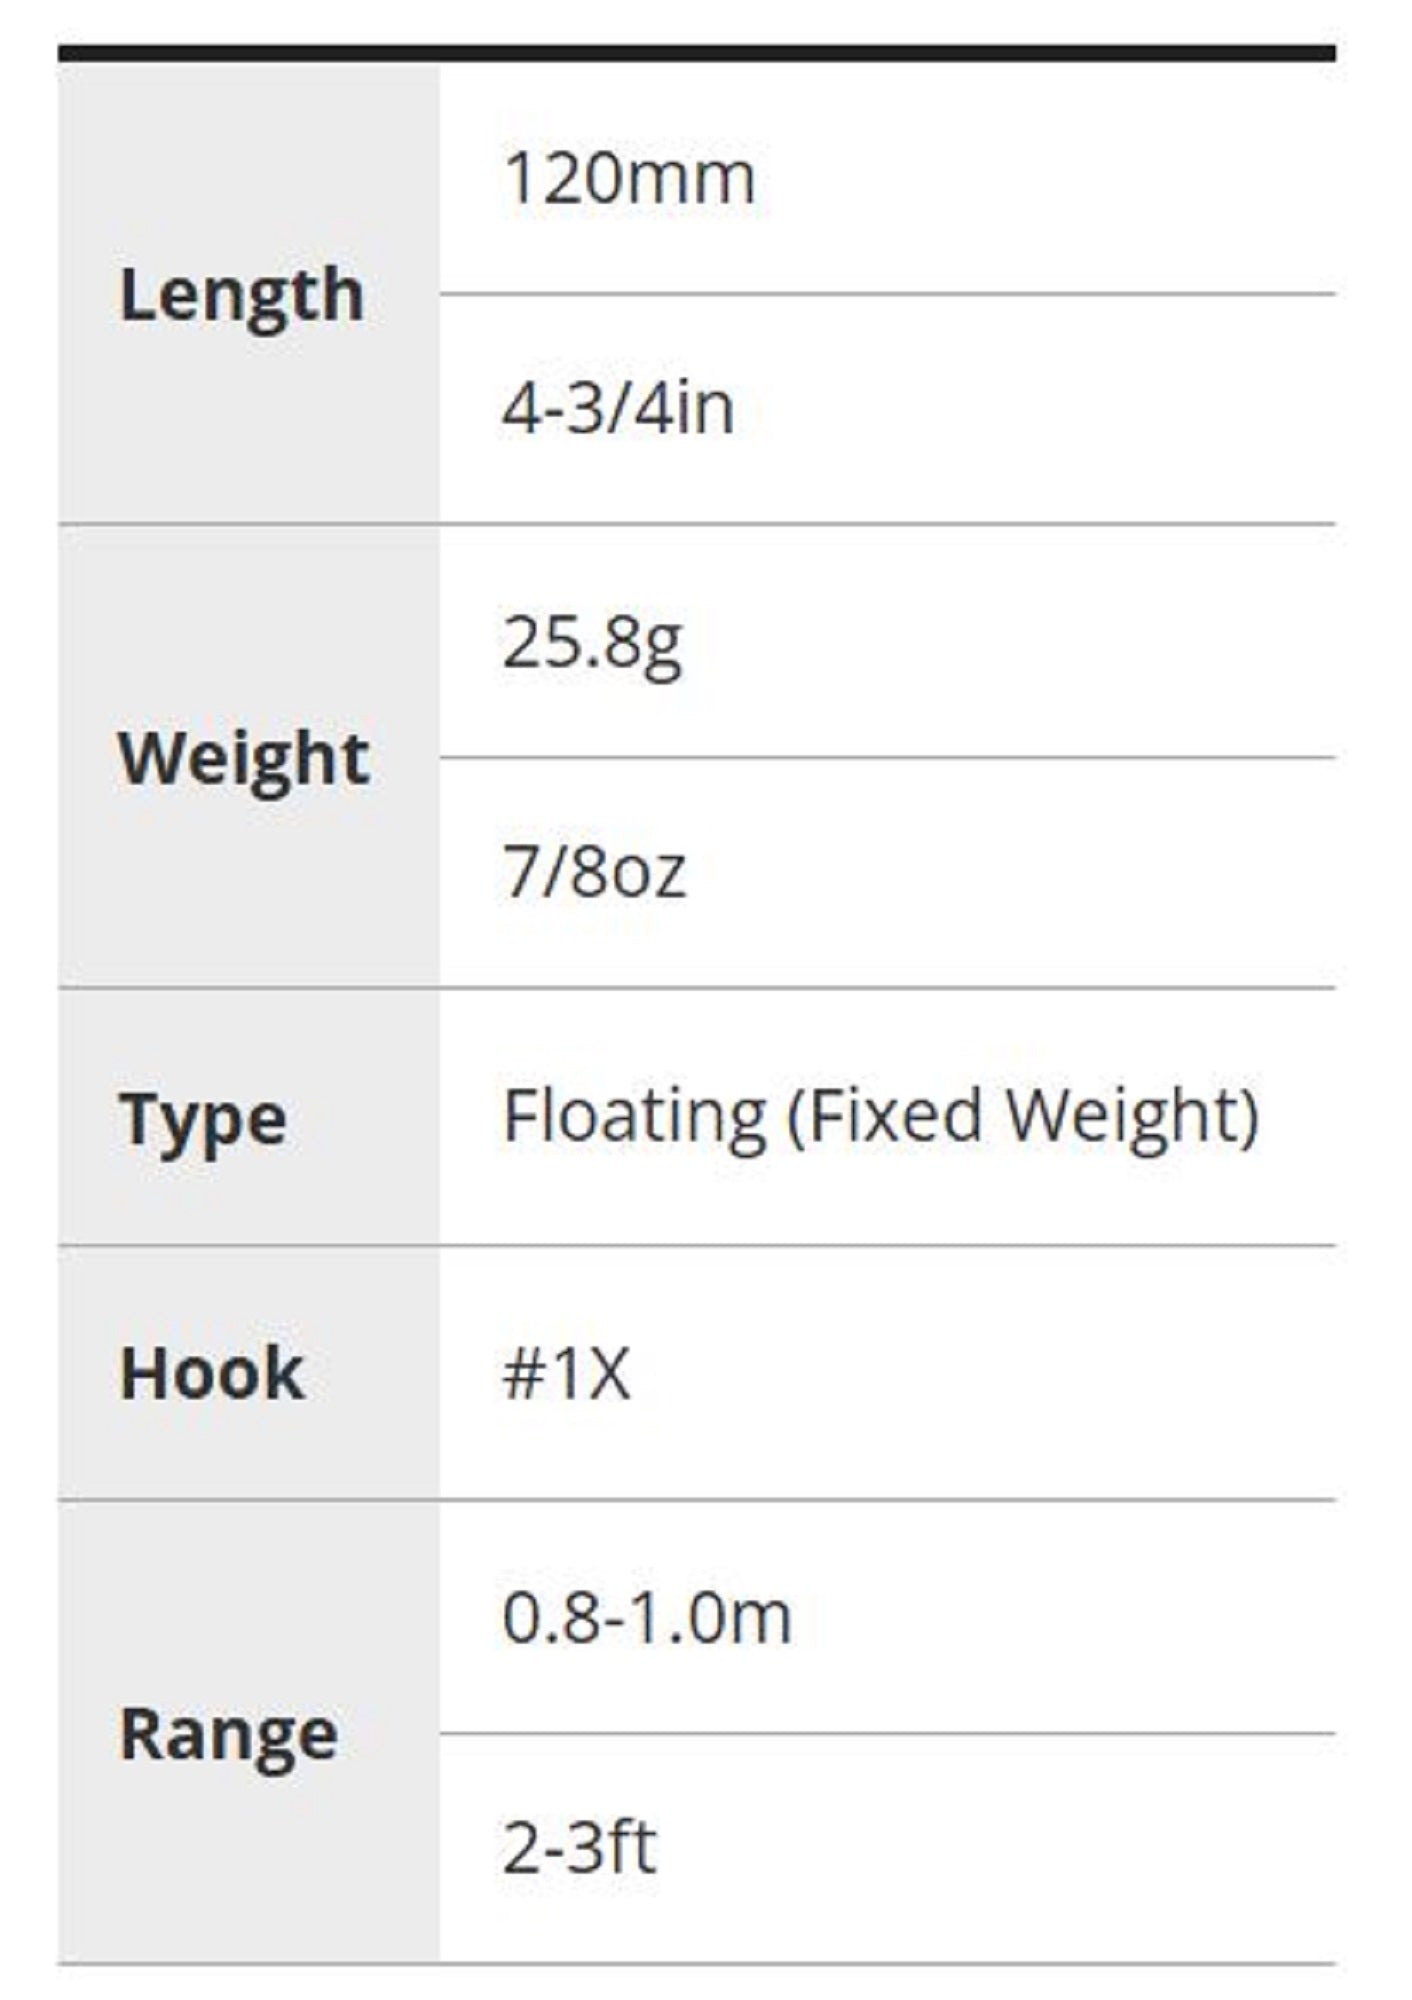
Task: Select the Hook row label
Action: 212,1374
